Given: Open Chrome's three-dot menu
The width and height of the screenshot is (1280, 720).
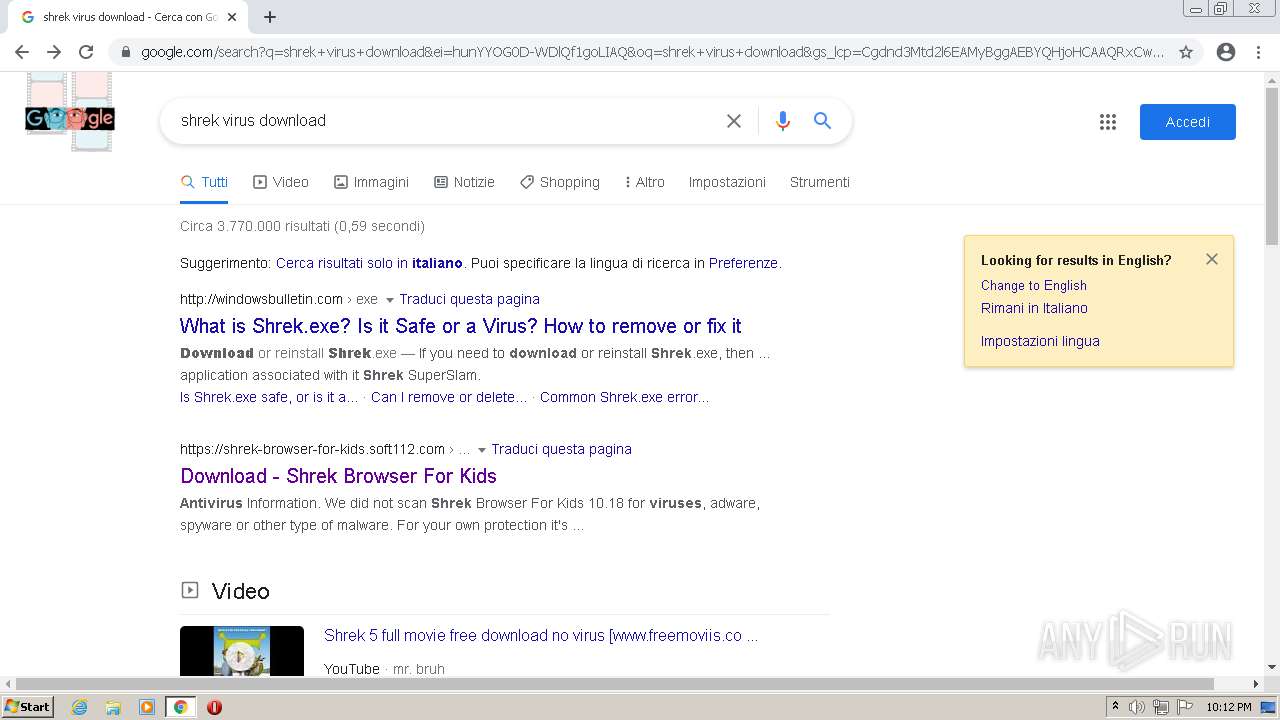Looking at the screenshot, I should pos(1258,52).
